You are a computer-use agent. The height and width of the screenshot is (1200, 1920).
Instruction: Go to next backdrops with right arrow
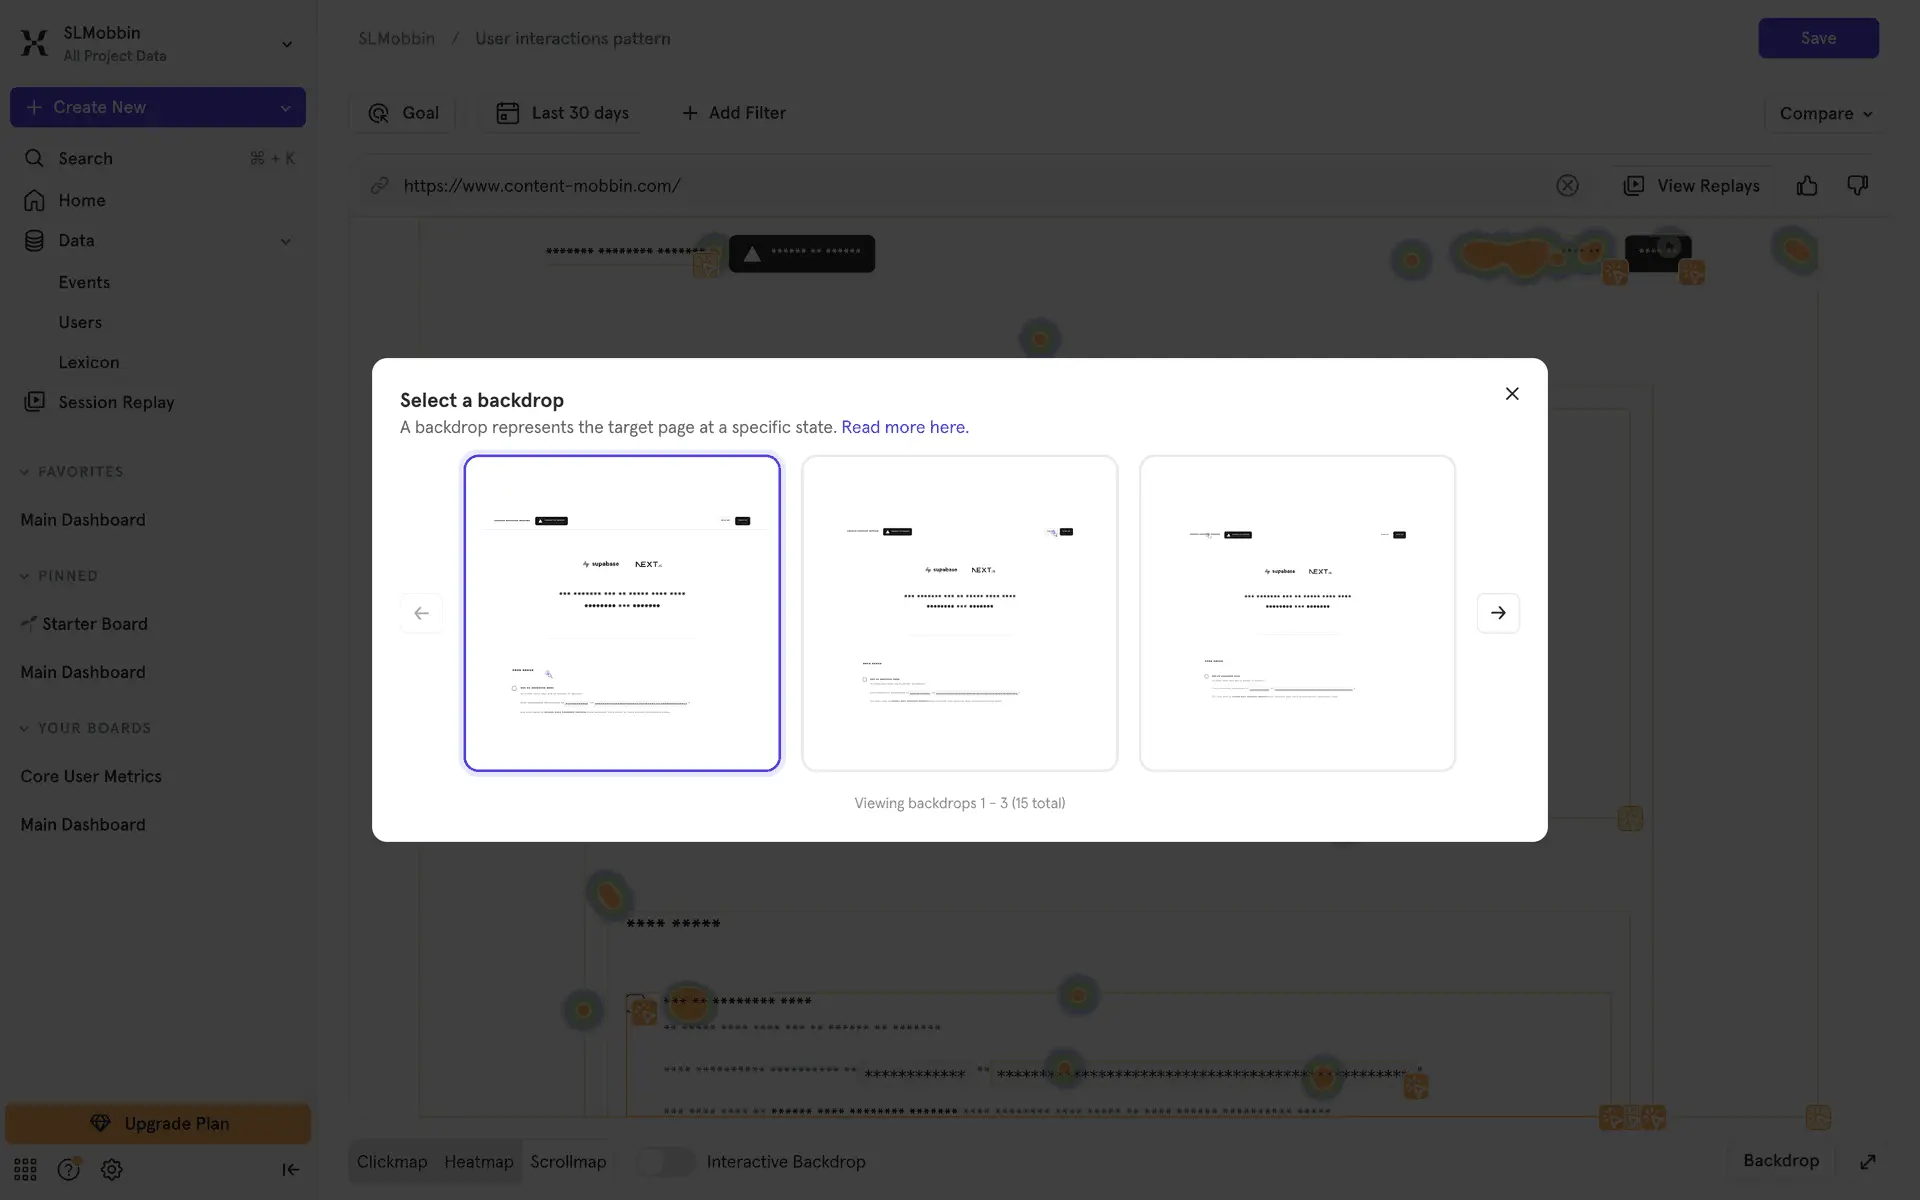pos(1497,613)
